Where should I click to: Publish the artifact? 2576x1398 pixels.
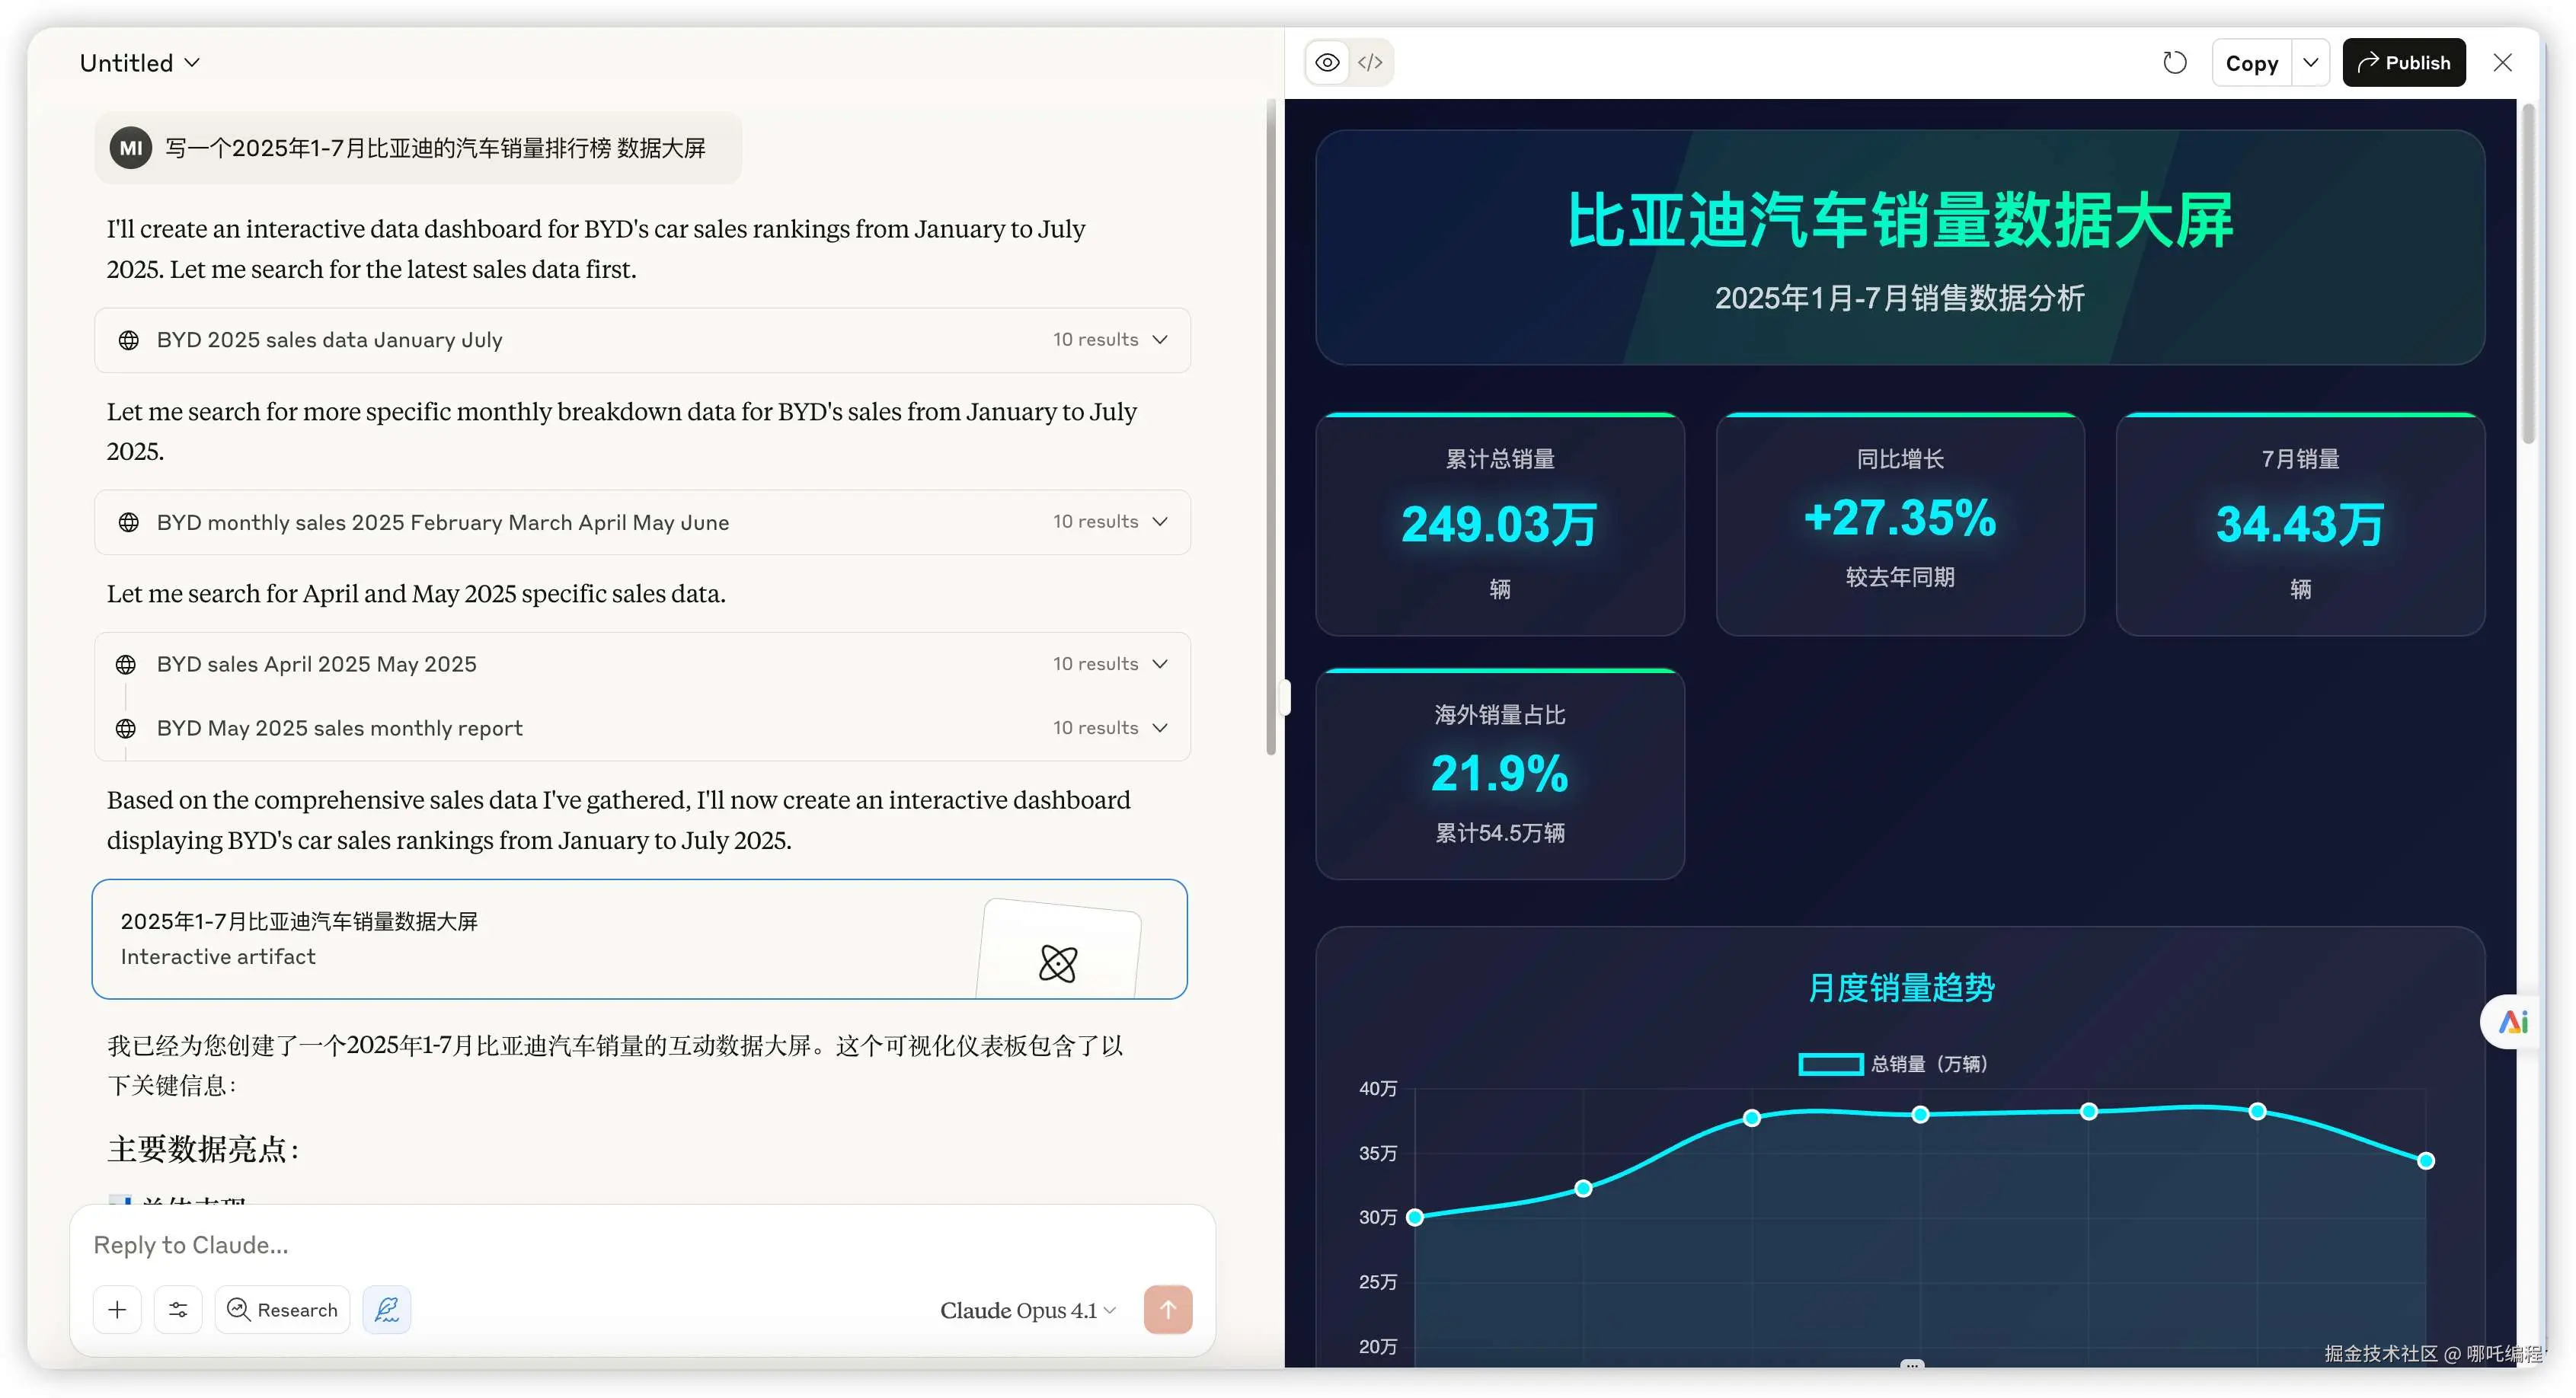tap(2403, 63)
